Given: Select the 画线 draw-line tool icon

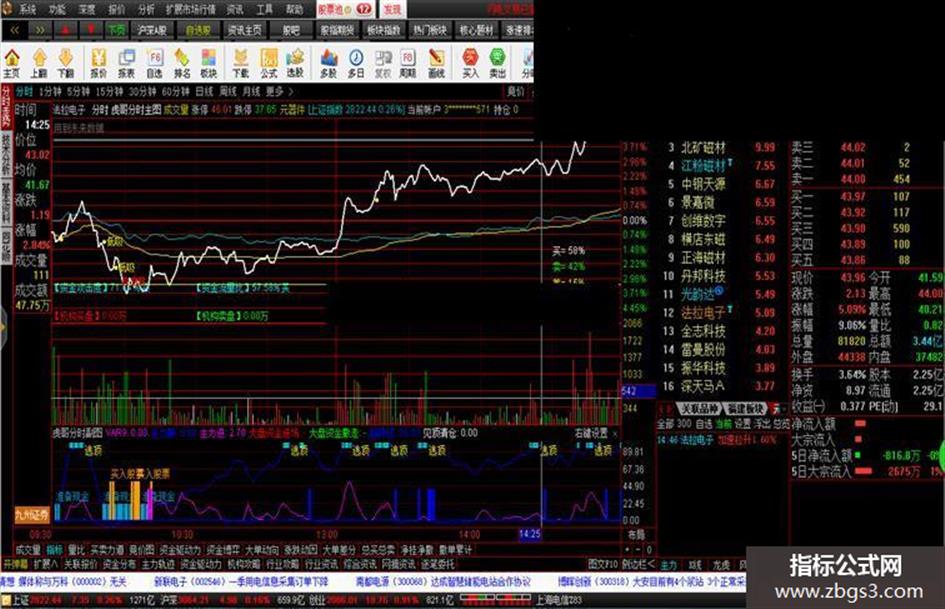Looking at the screenshot, I should point(436,64).
